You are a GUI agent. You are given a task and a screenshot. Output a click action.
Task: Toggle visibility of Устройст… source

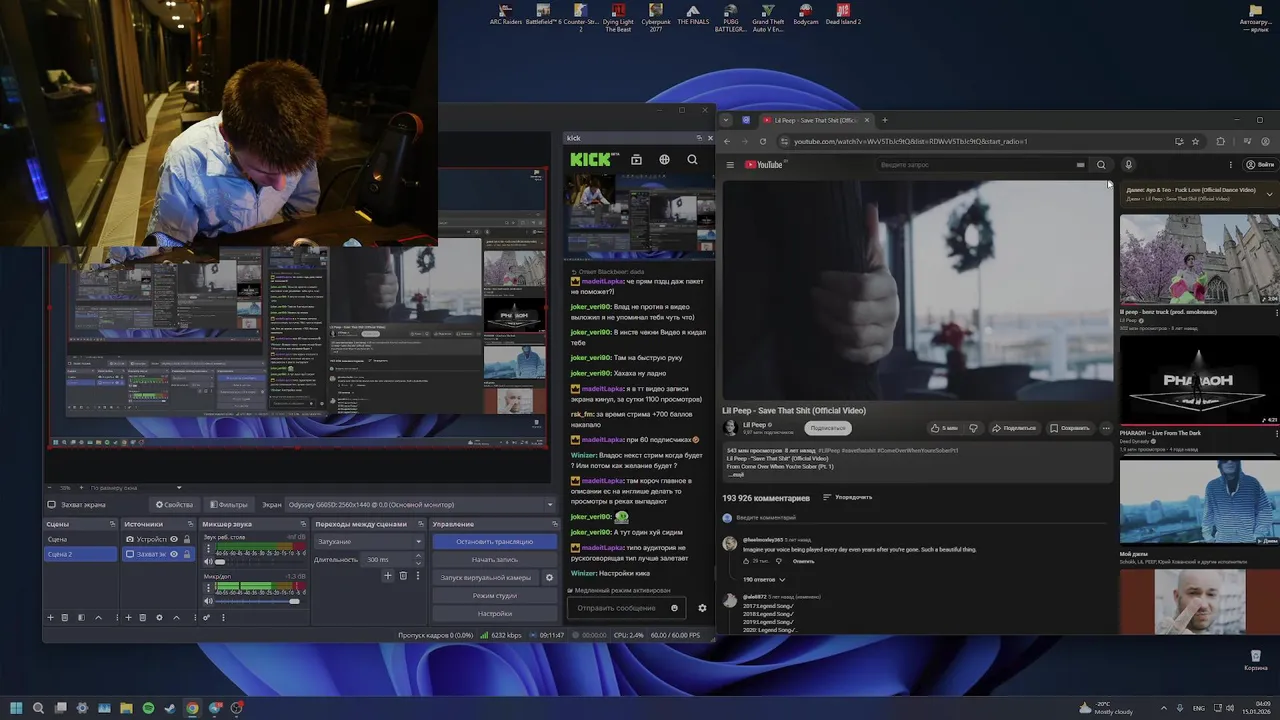click(x=174, y=539)
